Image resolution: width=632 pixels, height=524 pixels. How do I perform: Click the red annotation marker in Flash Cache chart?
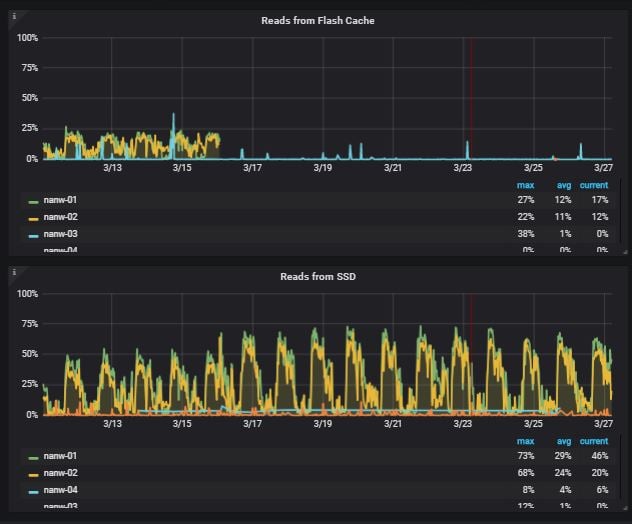click(x=471, y=98)
